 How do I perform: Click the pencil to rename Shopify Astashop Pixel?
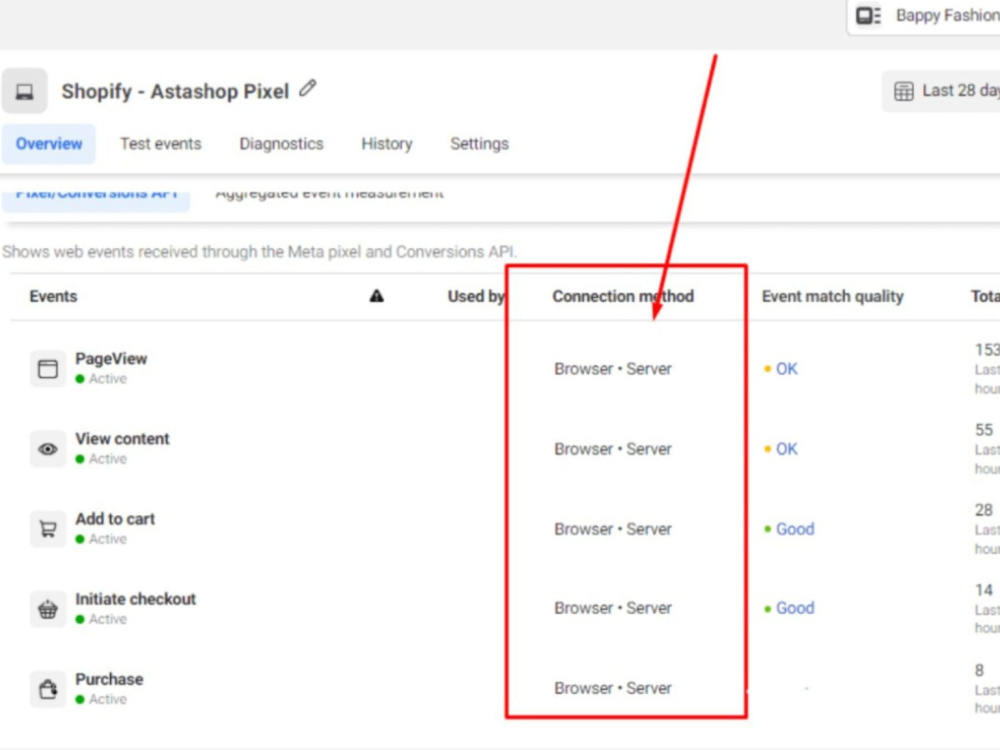coord(308,88)
